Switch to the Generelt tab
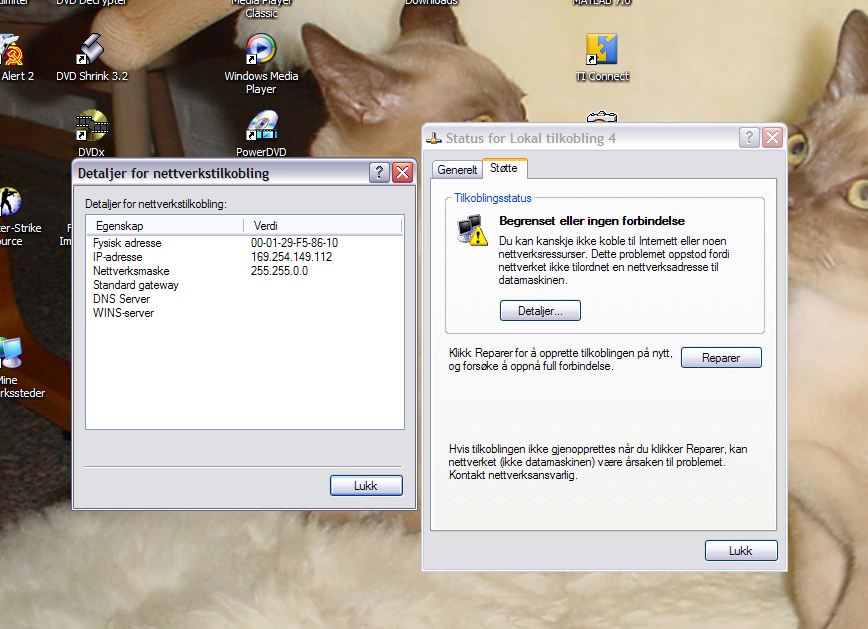Image resolution: width=868 pixels, height=629 pixels. [x=457, y=169]
